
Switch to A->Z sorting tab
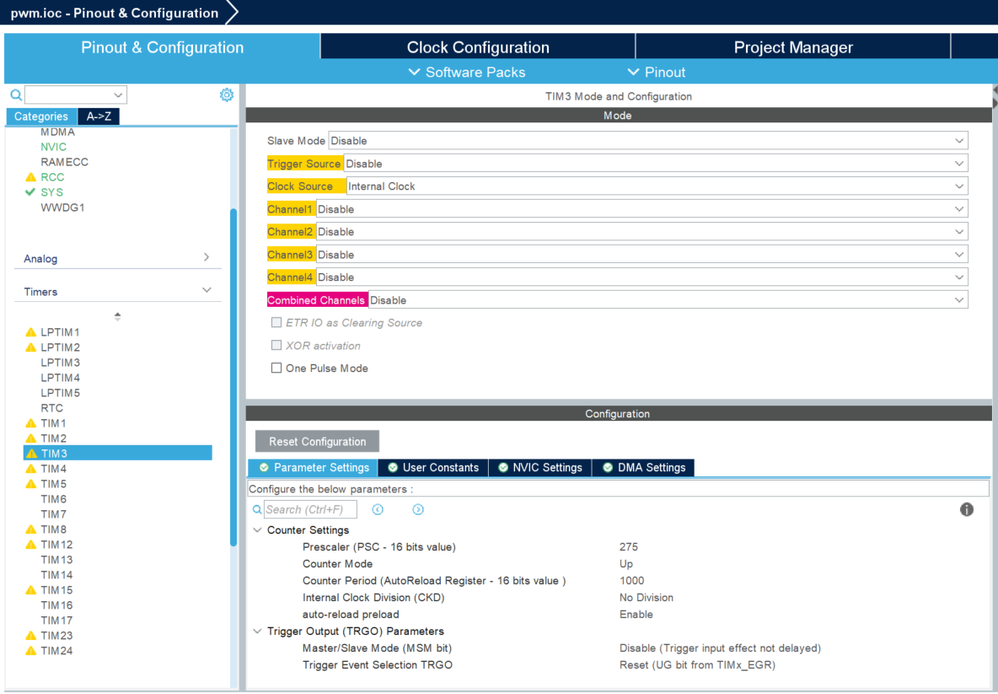point(99,117)
